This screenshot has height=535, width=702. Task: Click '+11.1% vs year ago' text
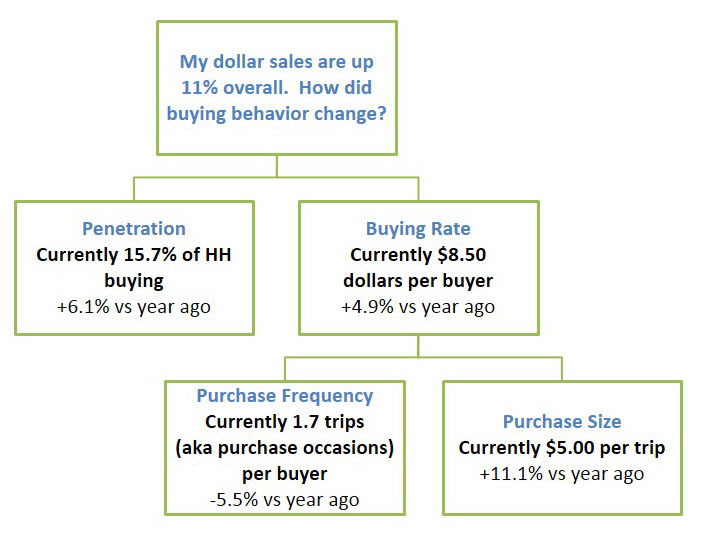(562, 474)
